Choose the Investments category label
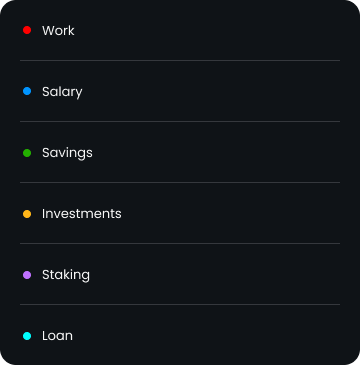 pos(82,214)
